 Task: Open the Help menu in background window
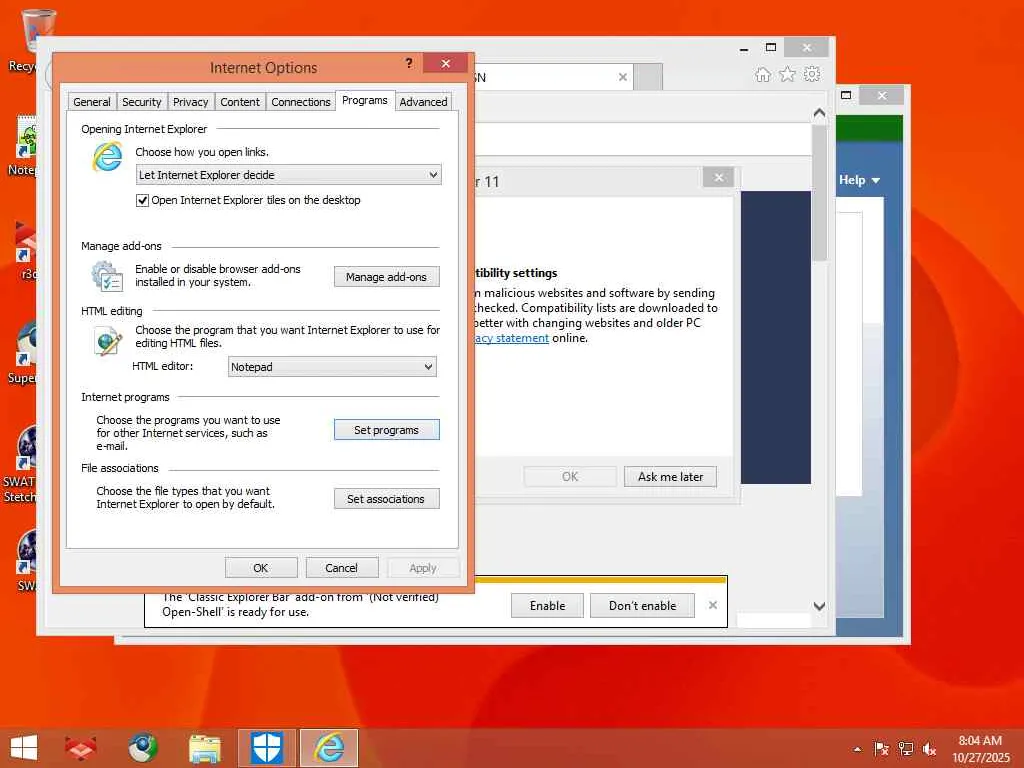[x=859, y=180]
